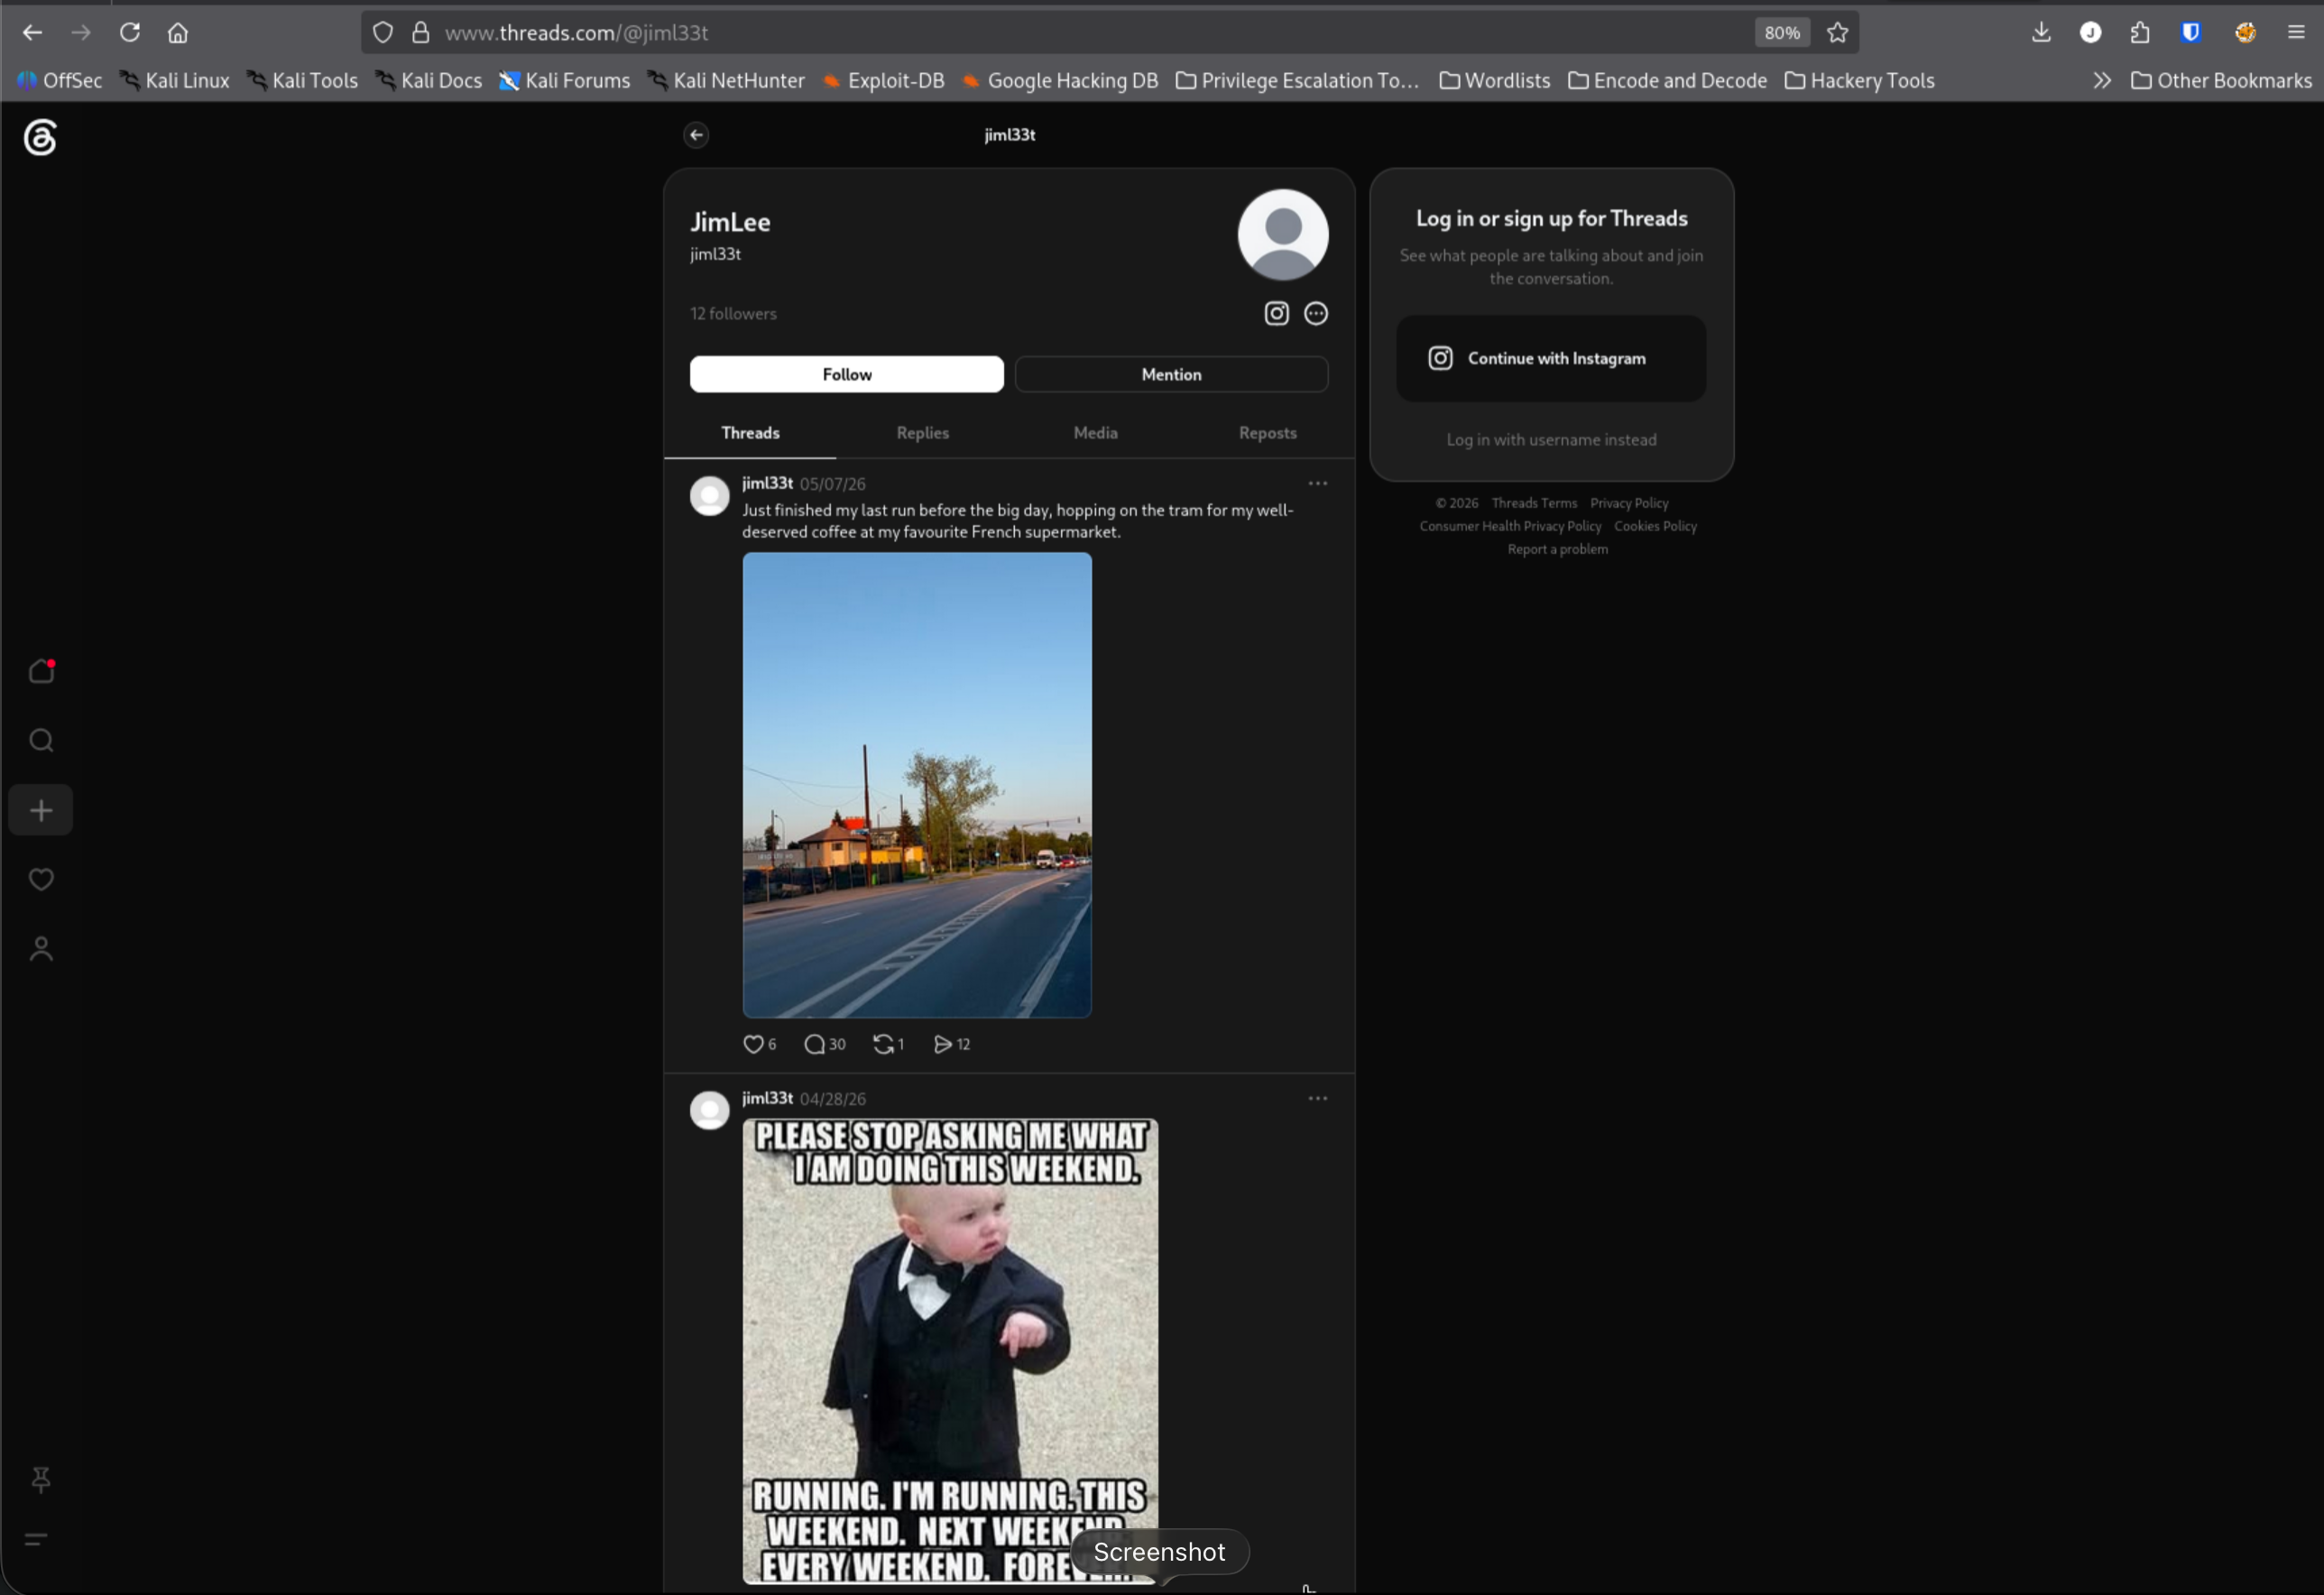Open the street photo in first post

click(x=917, y=785)
